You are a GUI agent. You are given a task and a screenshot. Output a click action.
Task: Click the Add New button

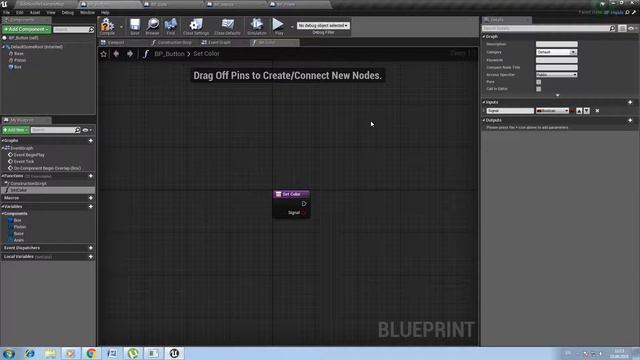[x=16, y=130]
